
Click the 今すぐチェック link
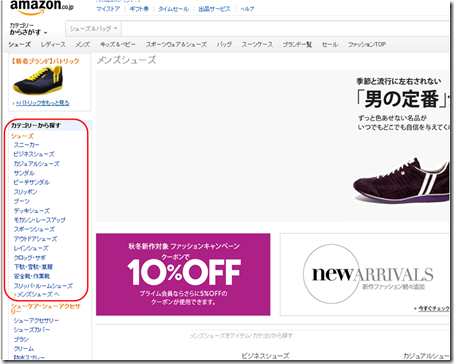point(434,309)
